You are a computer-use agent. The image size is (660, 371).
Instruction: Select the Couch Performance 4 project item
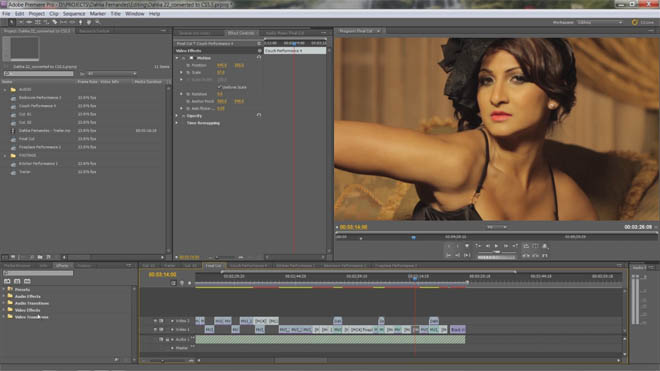coord(37,106)
